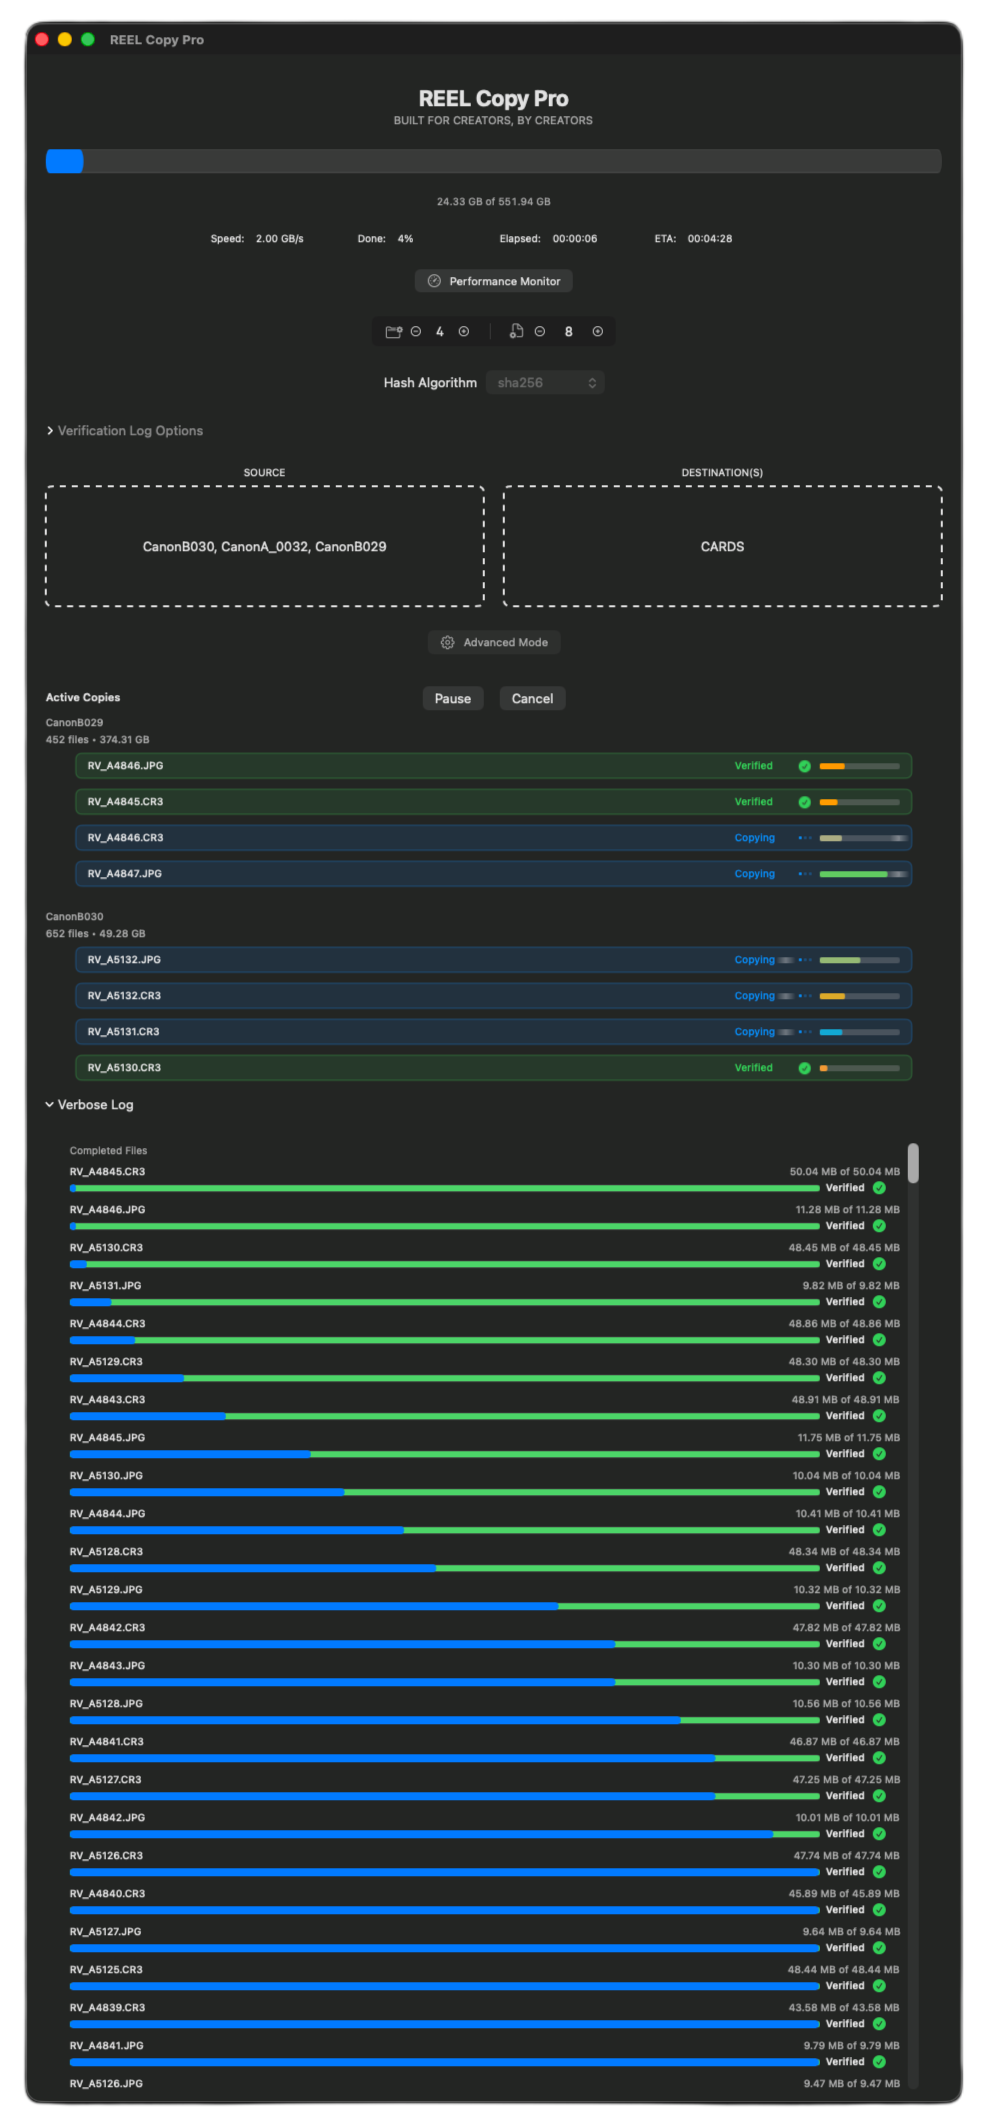Select the RV_A5132.CR3 active copy row

tap(493, 996)
